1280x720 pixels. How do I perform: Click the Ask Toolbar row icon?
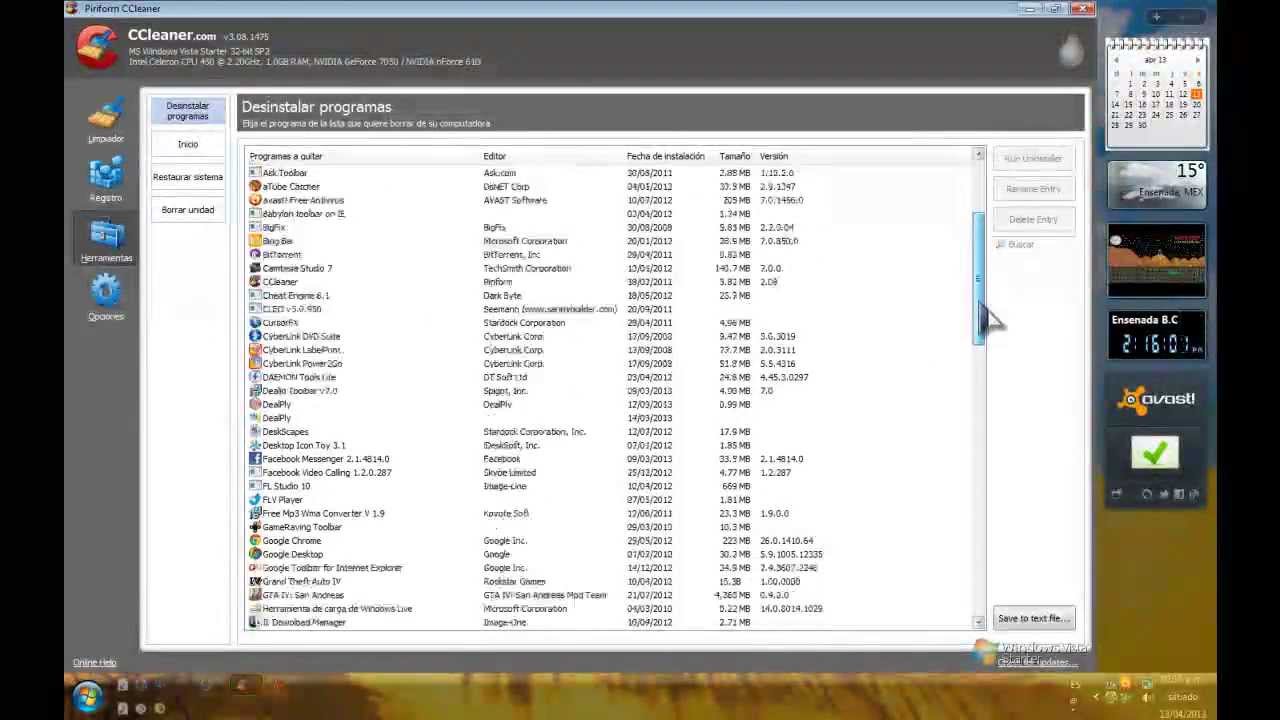tap(255, 173)
